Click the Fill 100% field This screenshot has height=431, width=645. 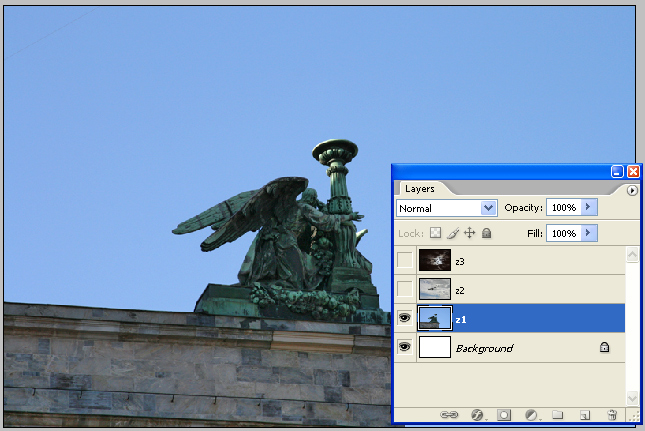564,233
